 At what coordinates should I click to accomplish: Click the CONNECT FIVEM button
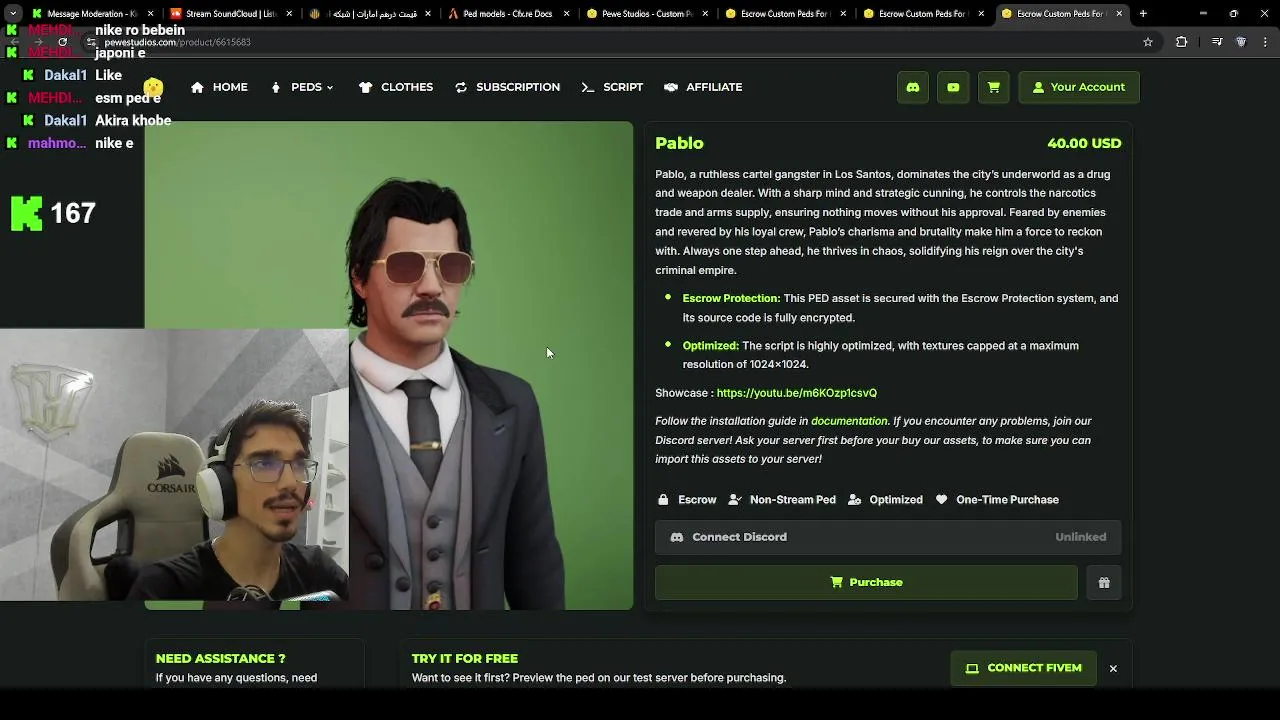pyautogui.click(x=1024, y=668)
